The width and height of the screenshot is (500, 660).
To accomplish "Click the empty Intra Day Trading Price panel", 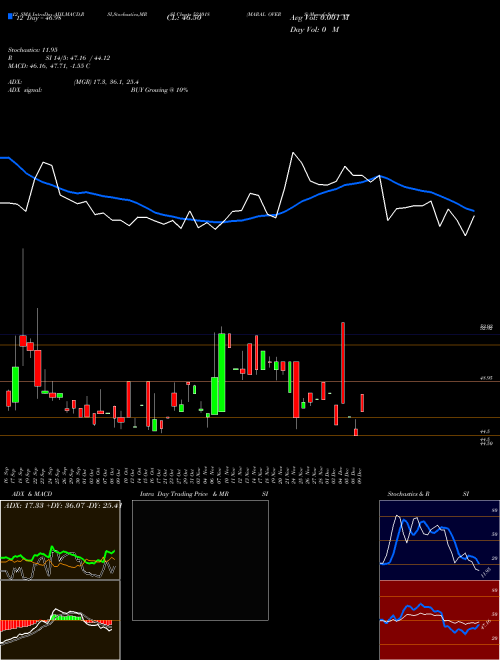I will [x=200, y=560].
